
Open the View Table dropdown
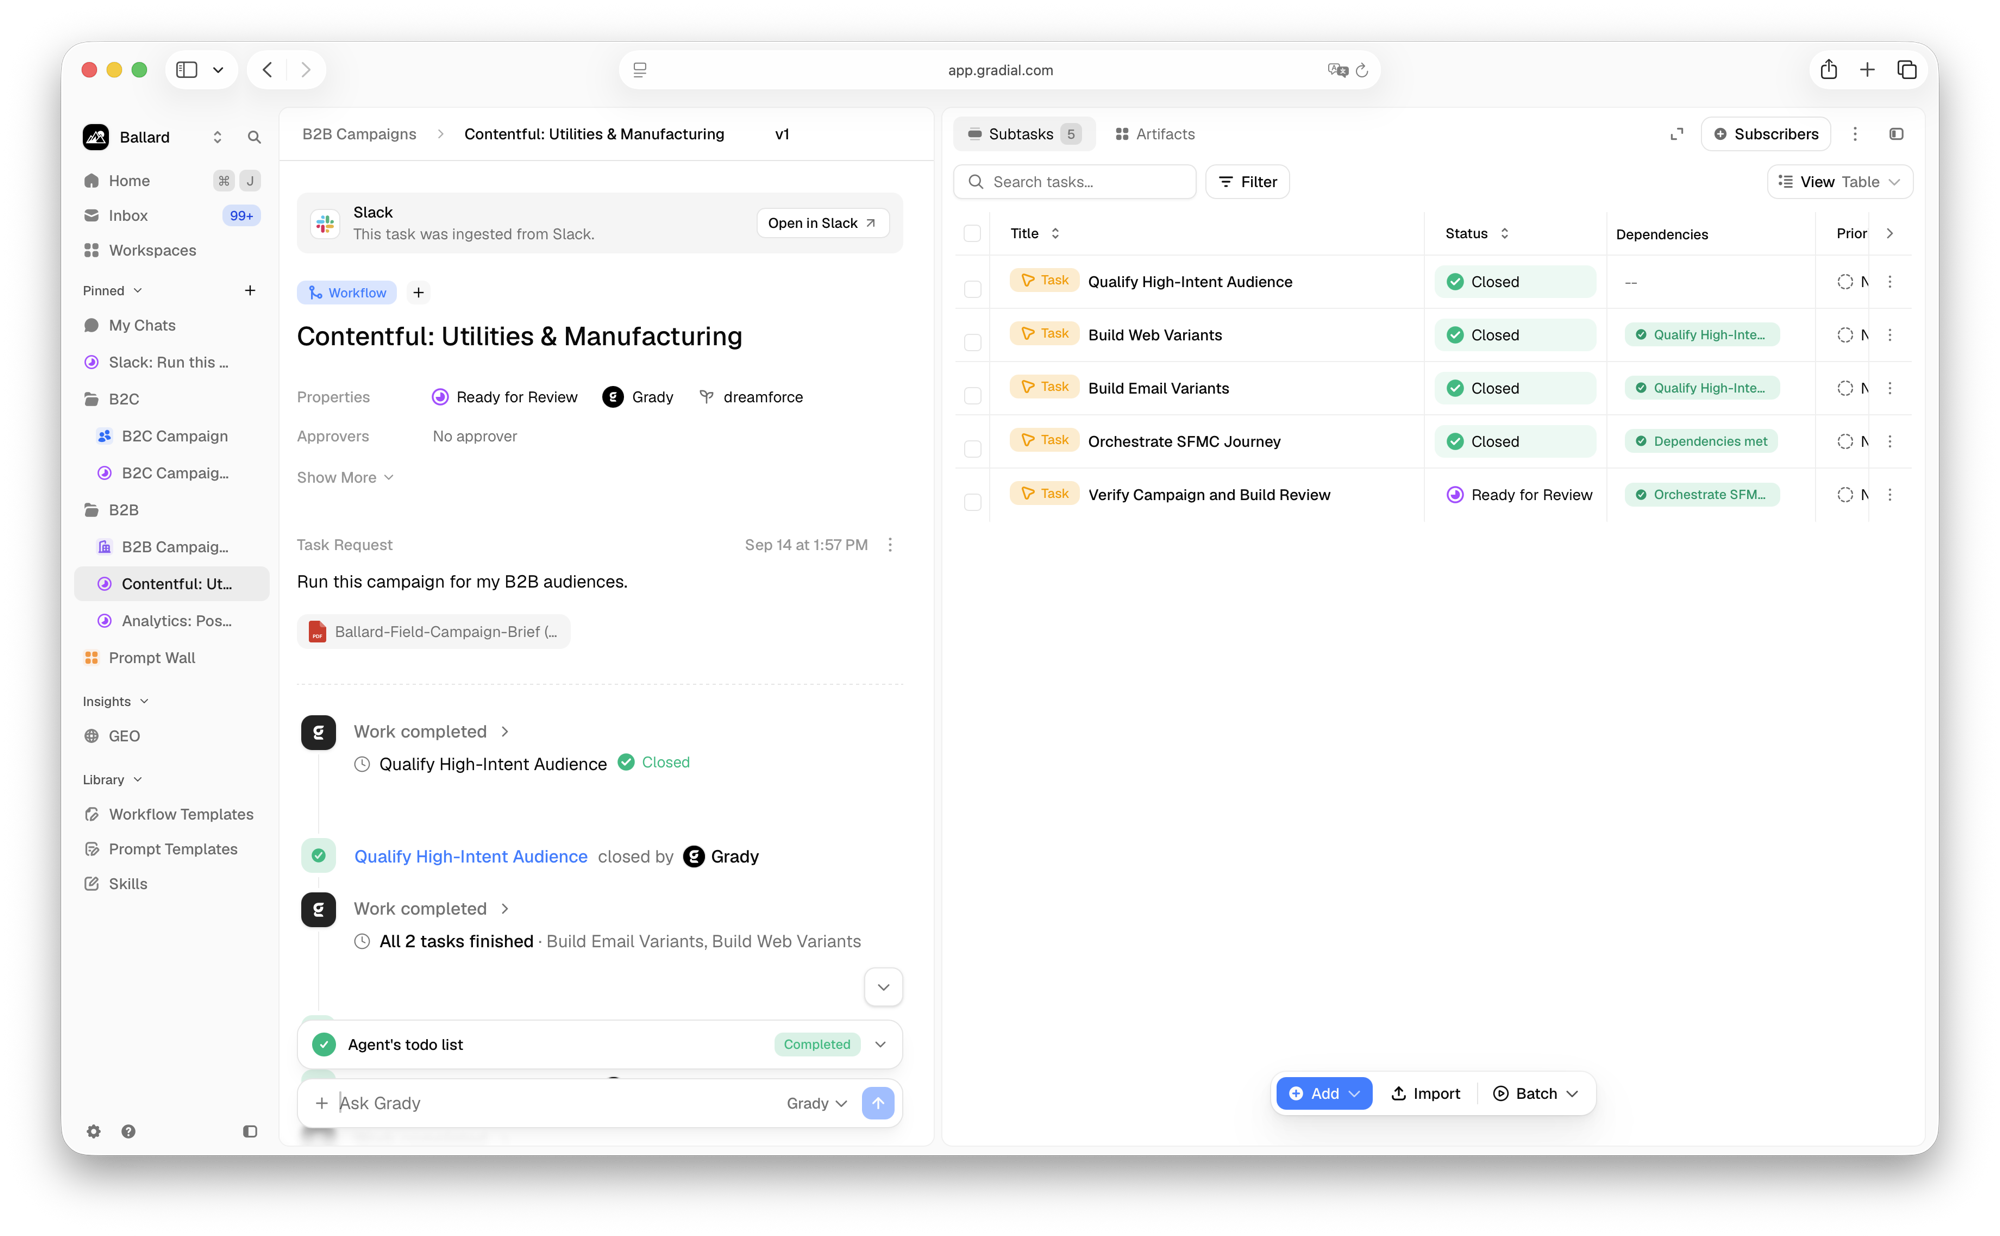1839,182
